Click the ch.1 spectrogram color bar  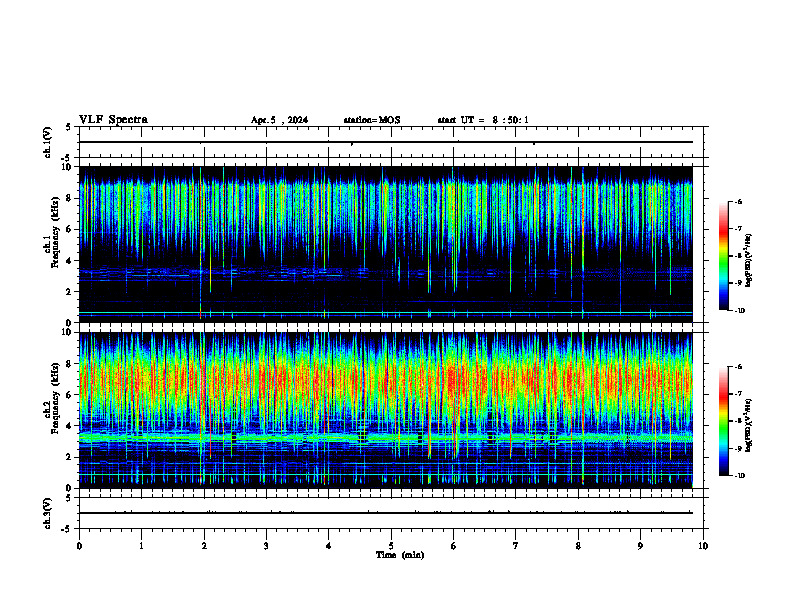[724, 256]
